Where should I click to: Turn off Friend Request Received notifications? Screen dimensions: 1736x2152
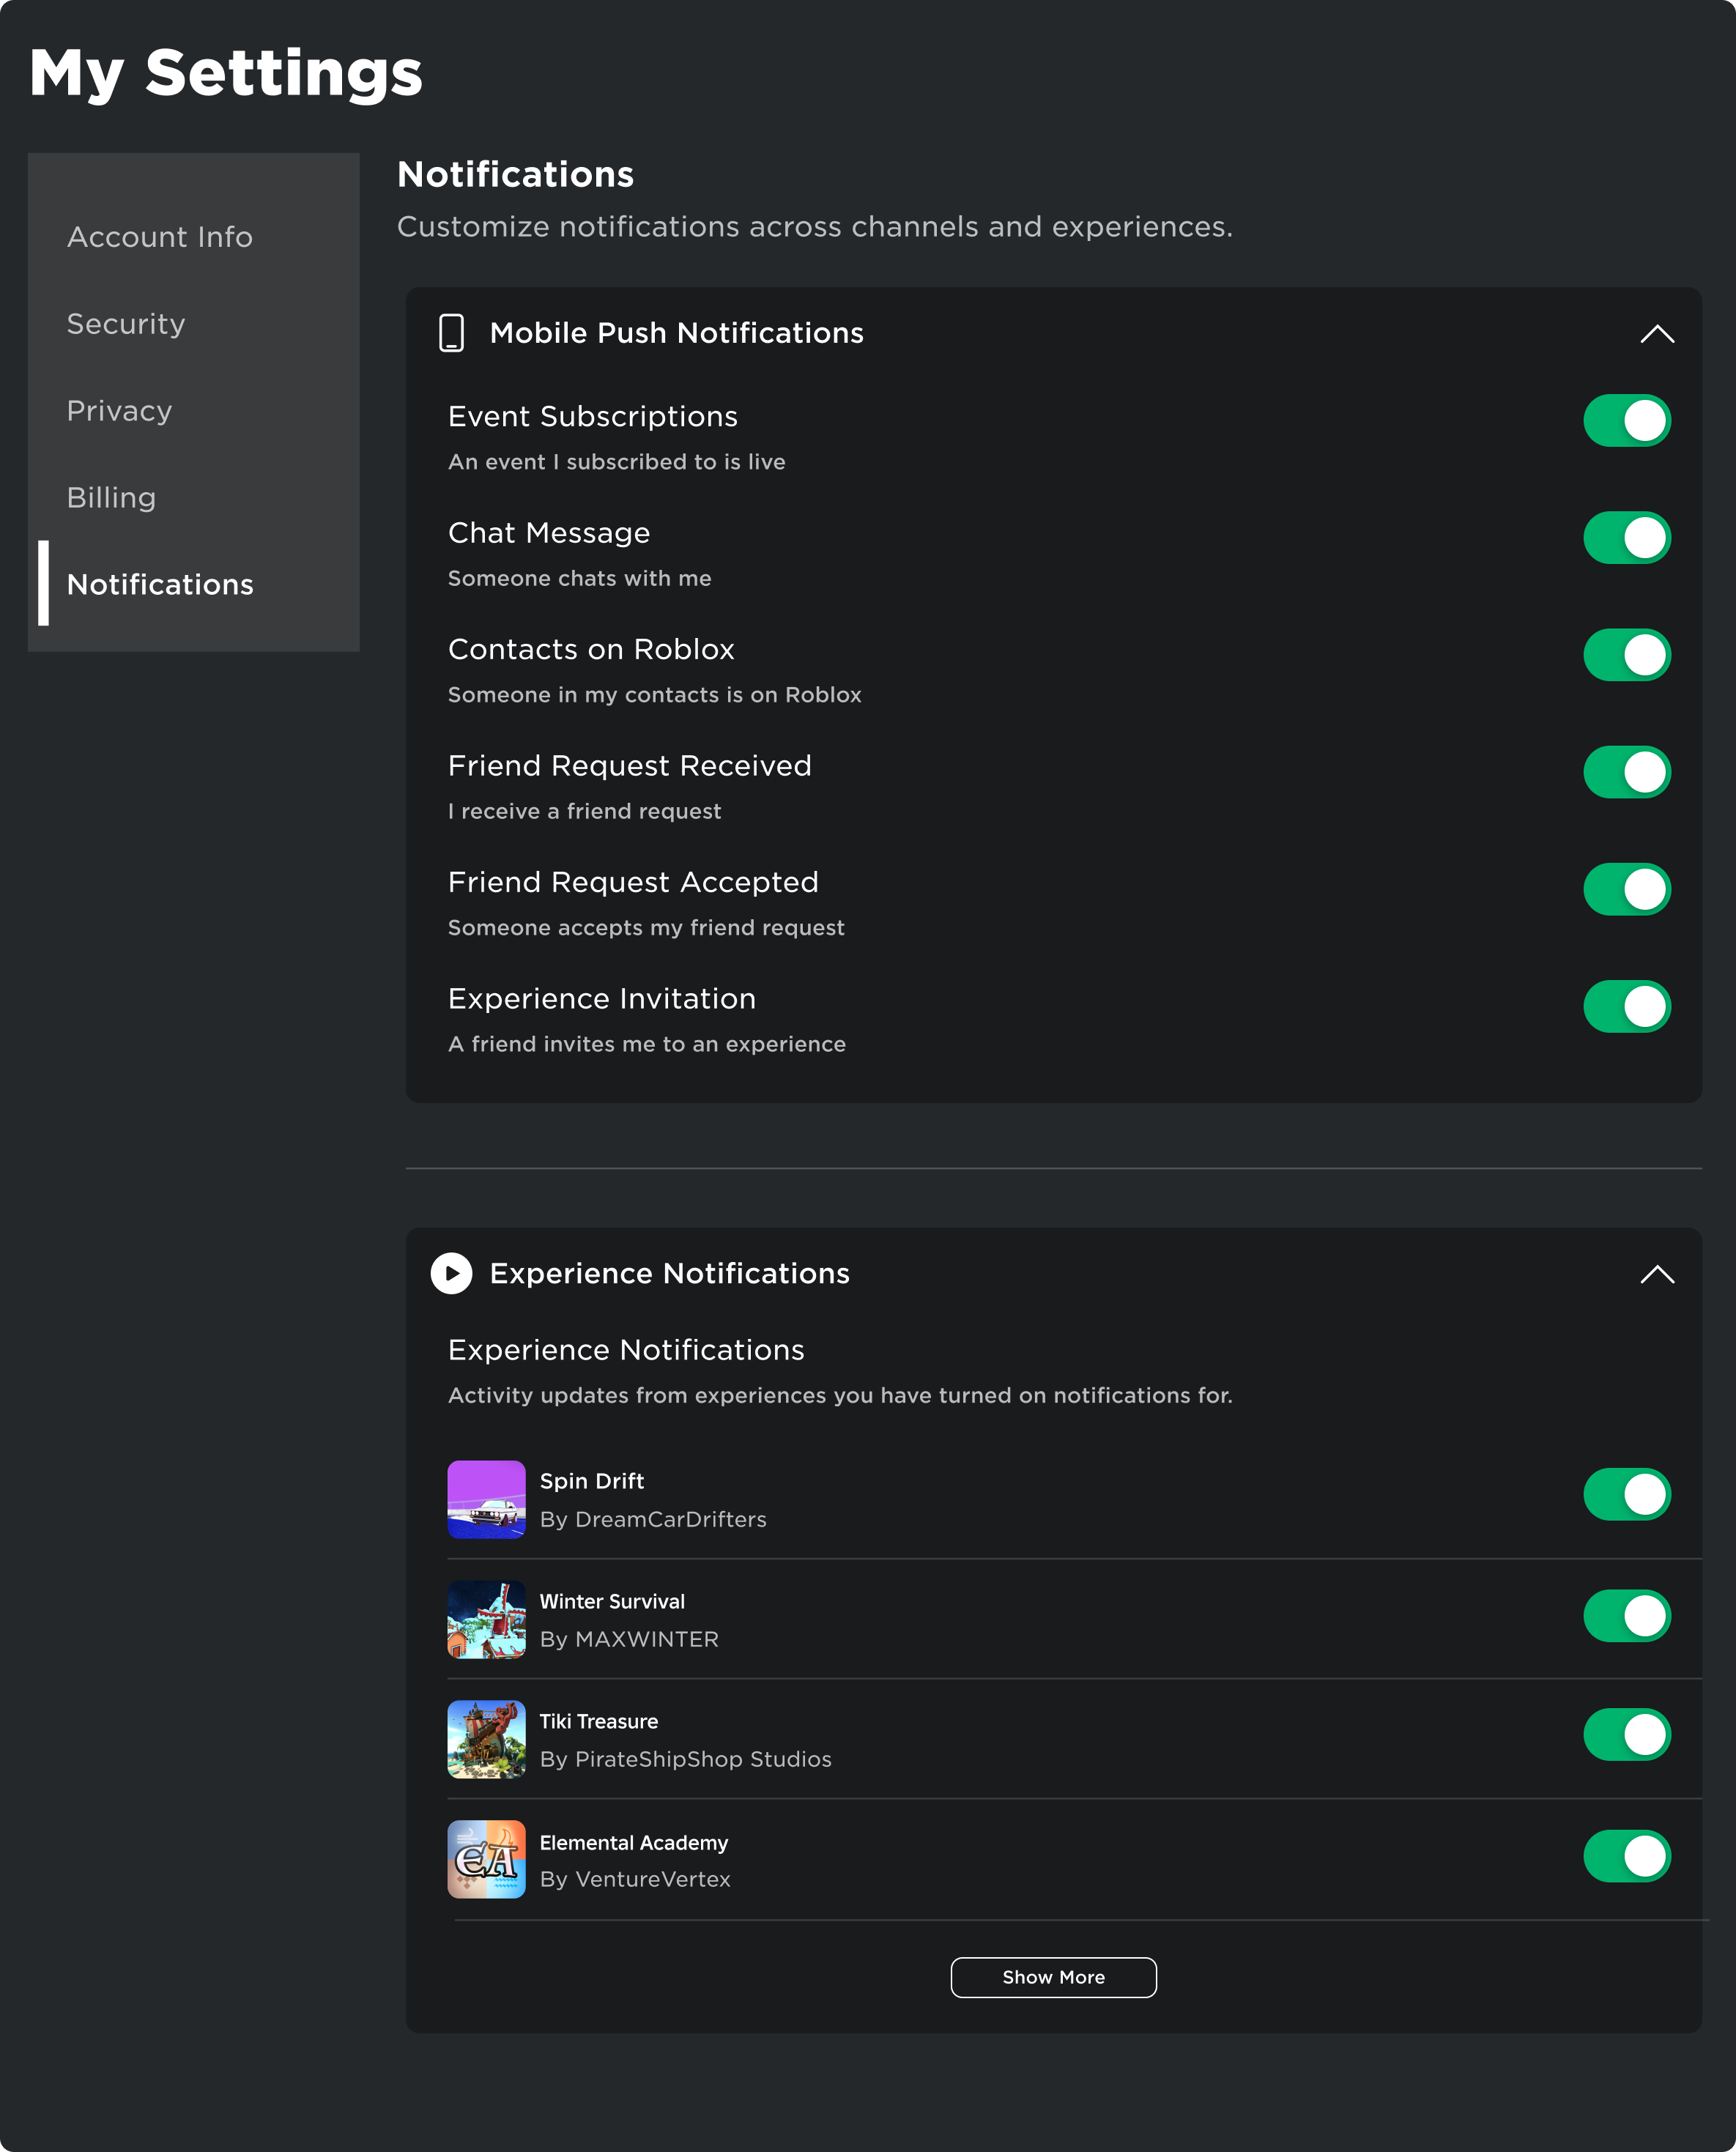click(x=1627, y=771)
